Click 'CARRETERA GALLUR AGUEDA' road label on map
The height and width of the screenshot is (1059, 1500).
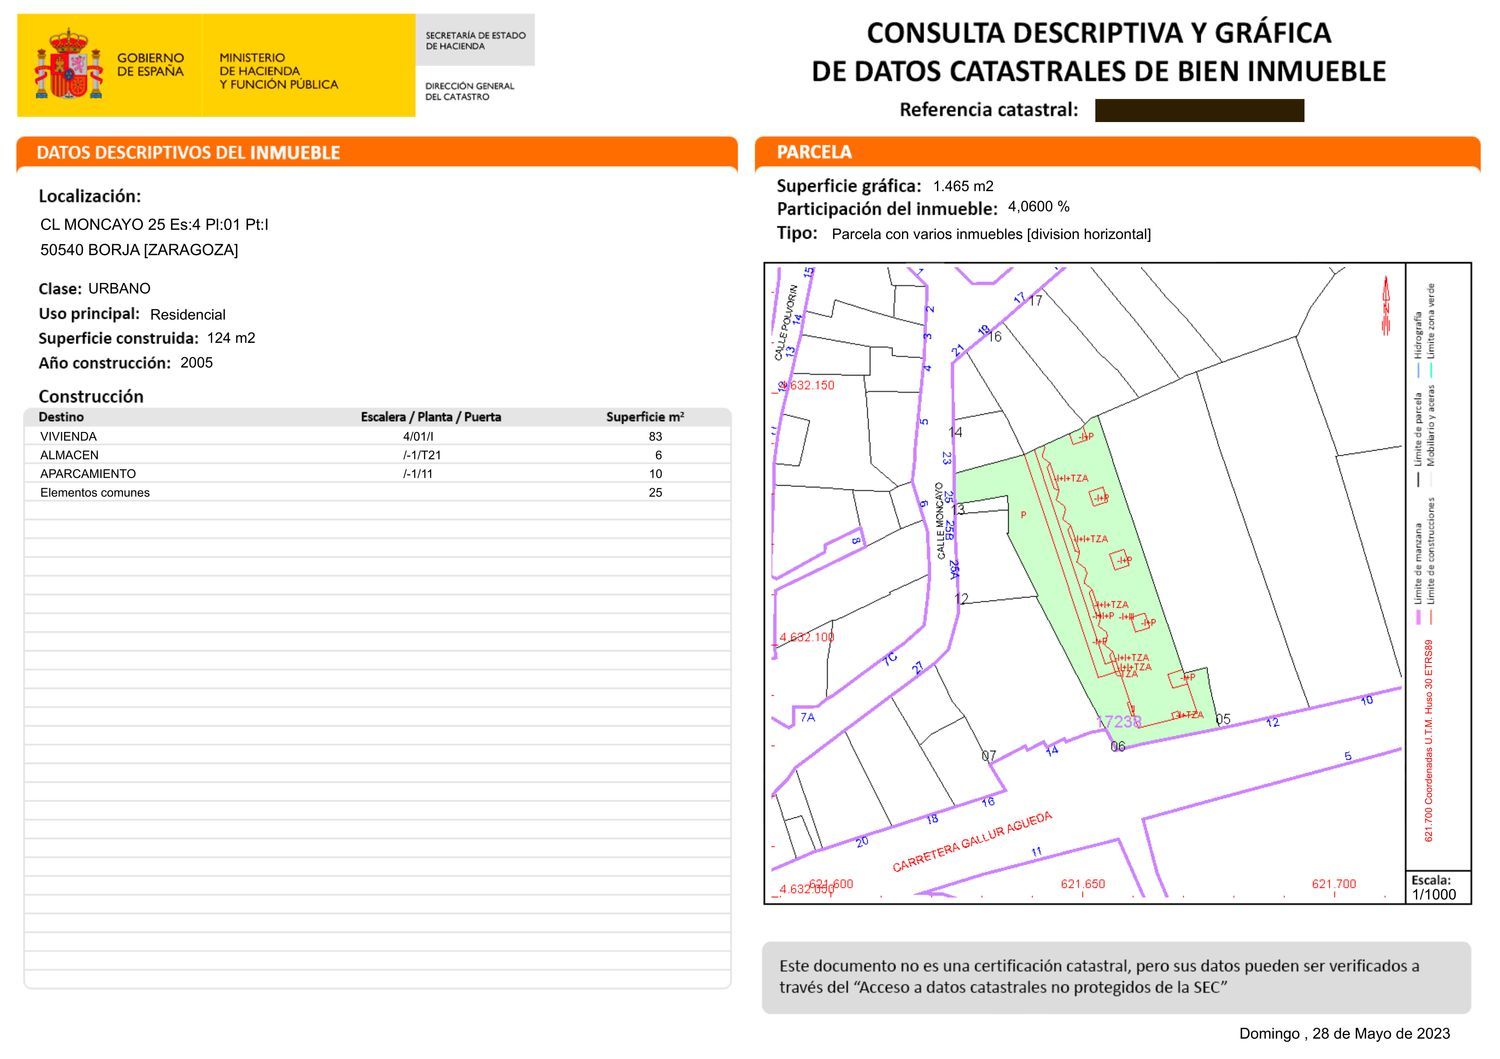972,842
